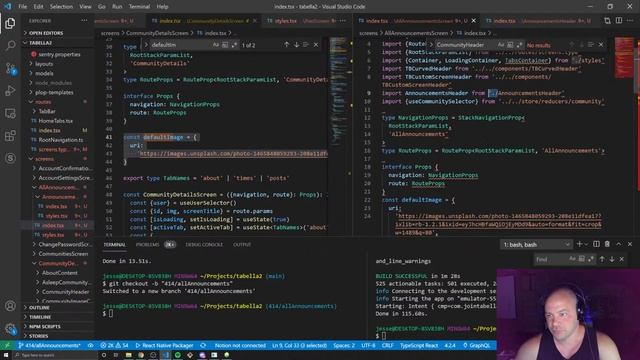Click inside the terminal Find input field

(x=551, y=259)
